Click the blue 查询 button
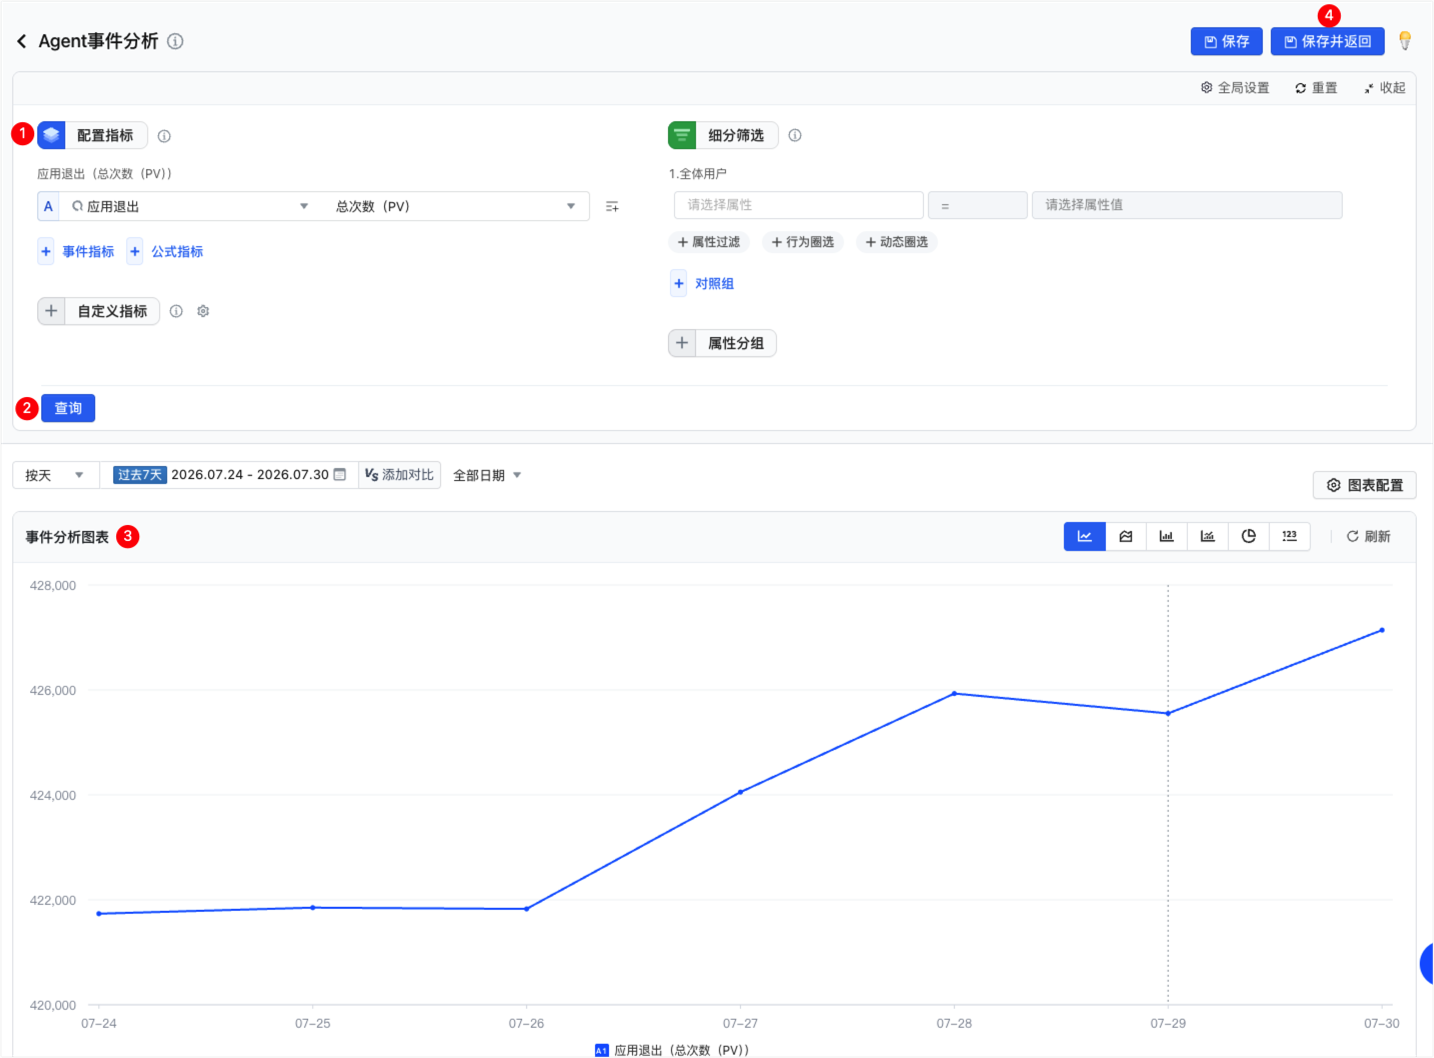 pyautogui.click(x=68, y=408)
